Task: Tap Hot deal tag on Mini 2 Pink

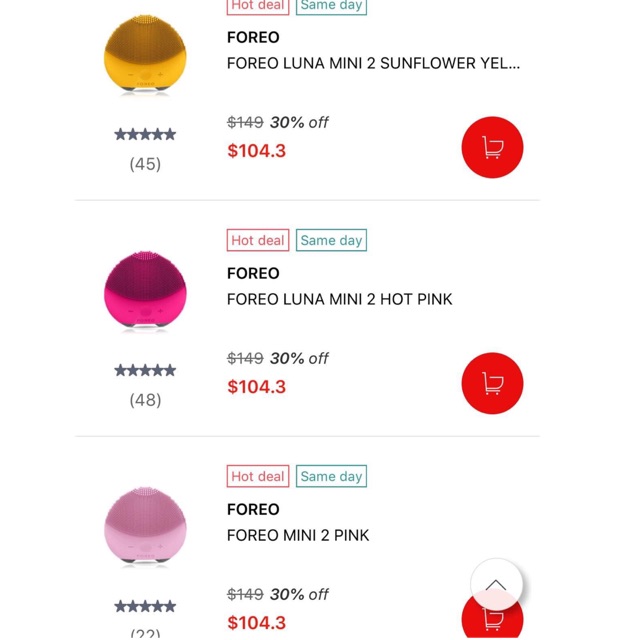Action: tap(258, 476)
